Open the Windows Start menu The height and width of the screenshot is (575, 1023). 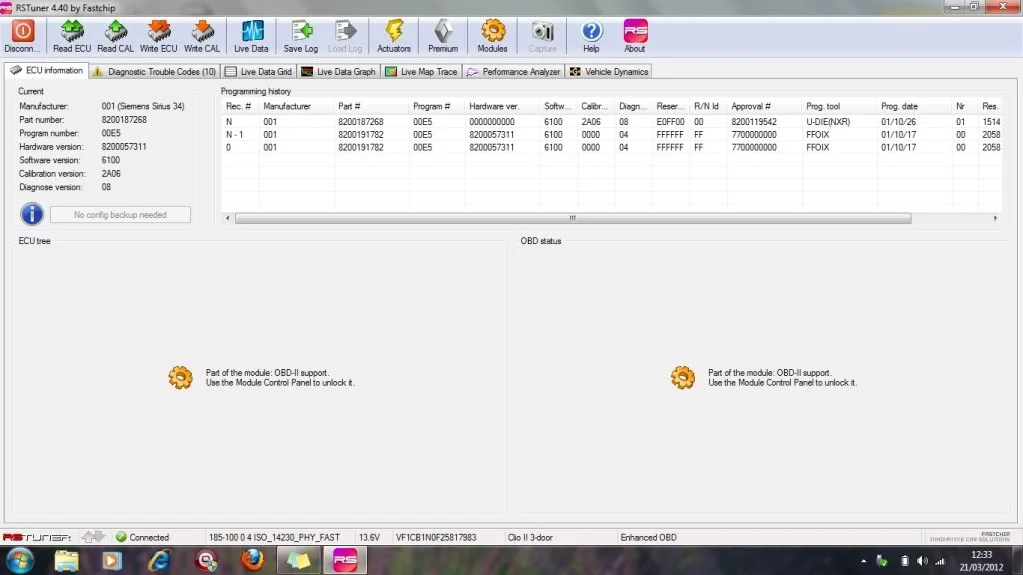tap(20, 560)
